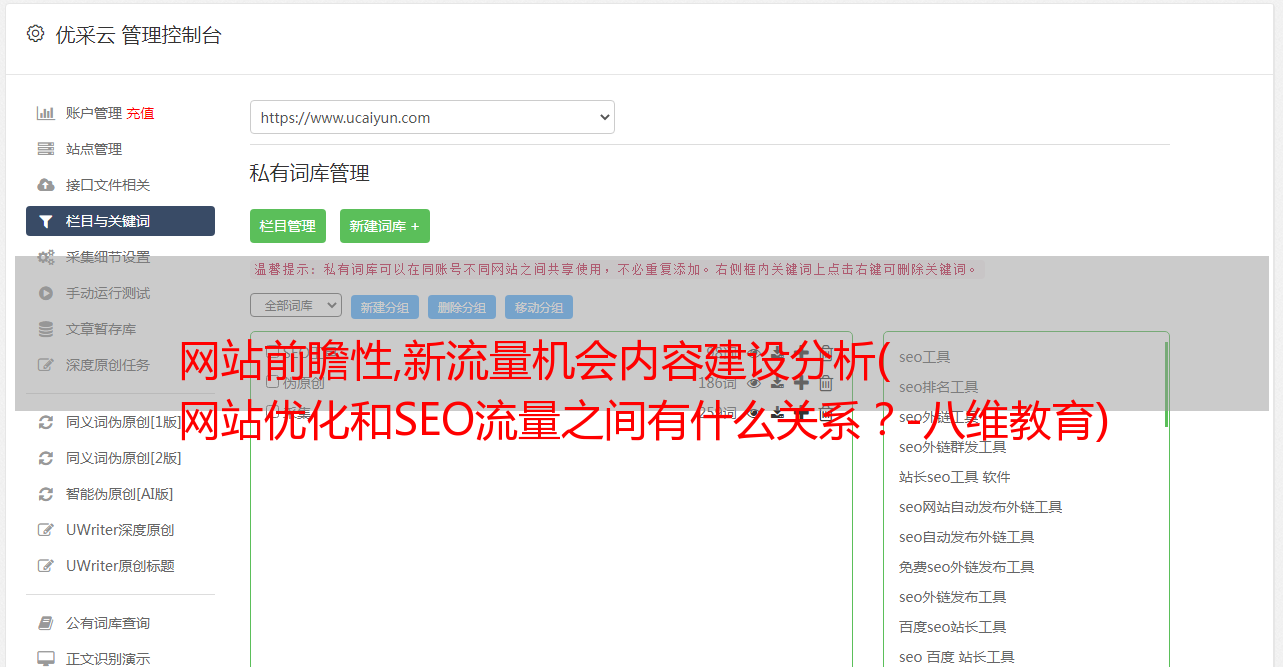Click the refresh icon for 同义词伪原创[1版]

(x=46, y=422)
